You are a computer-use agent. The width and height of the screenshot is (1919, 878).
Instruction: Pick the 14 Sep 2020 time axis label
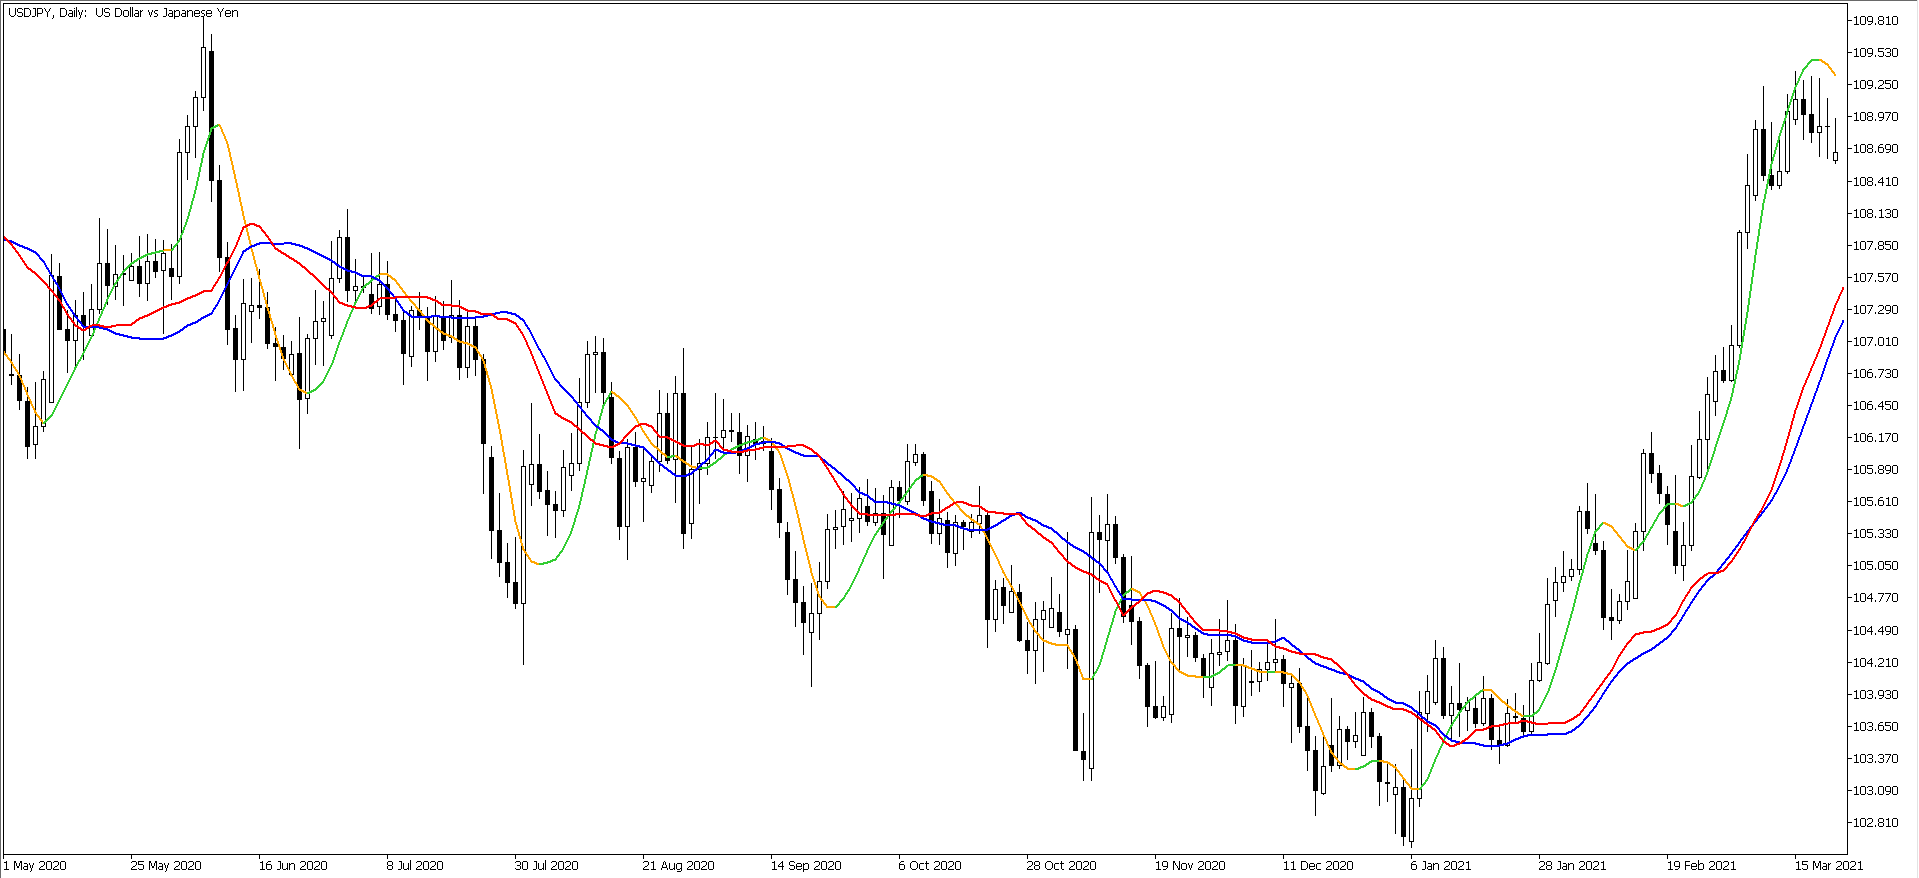806,865
